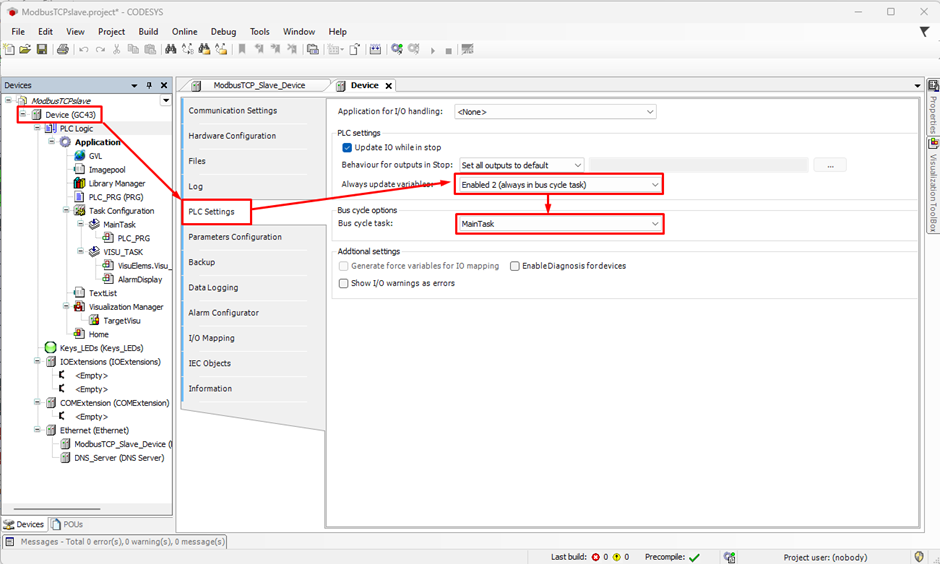Close the Device editor tab
Image resolution: width=940 pixels, height=564 pixels.
pyautogui.click(x=388, y=86)
